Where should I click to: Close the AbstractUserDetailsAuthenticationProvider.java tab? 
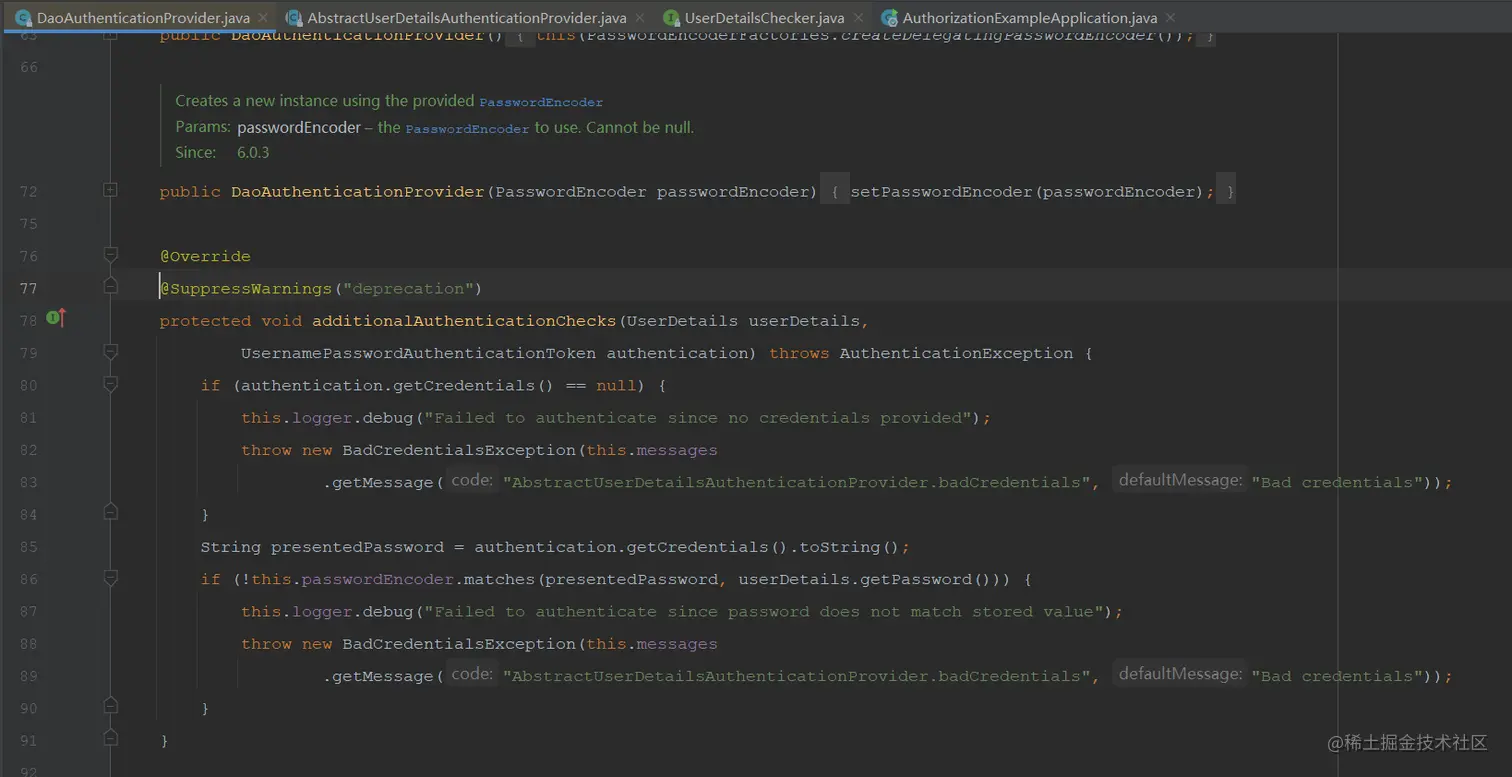tap(640, 18)
